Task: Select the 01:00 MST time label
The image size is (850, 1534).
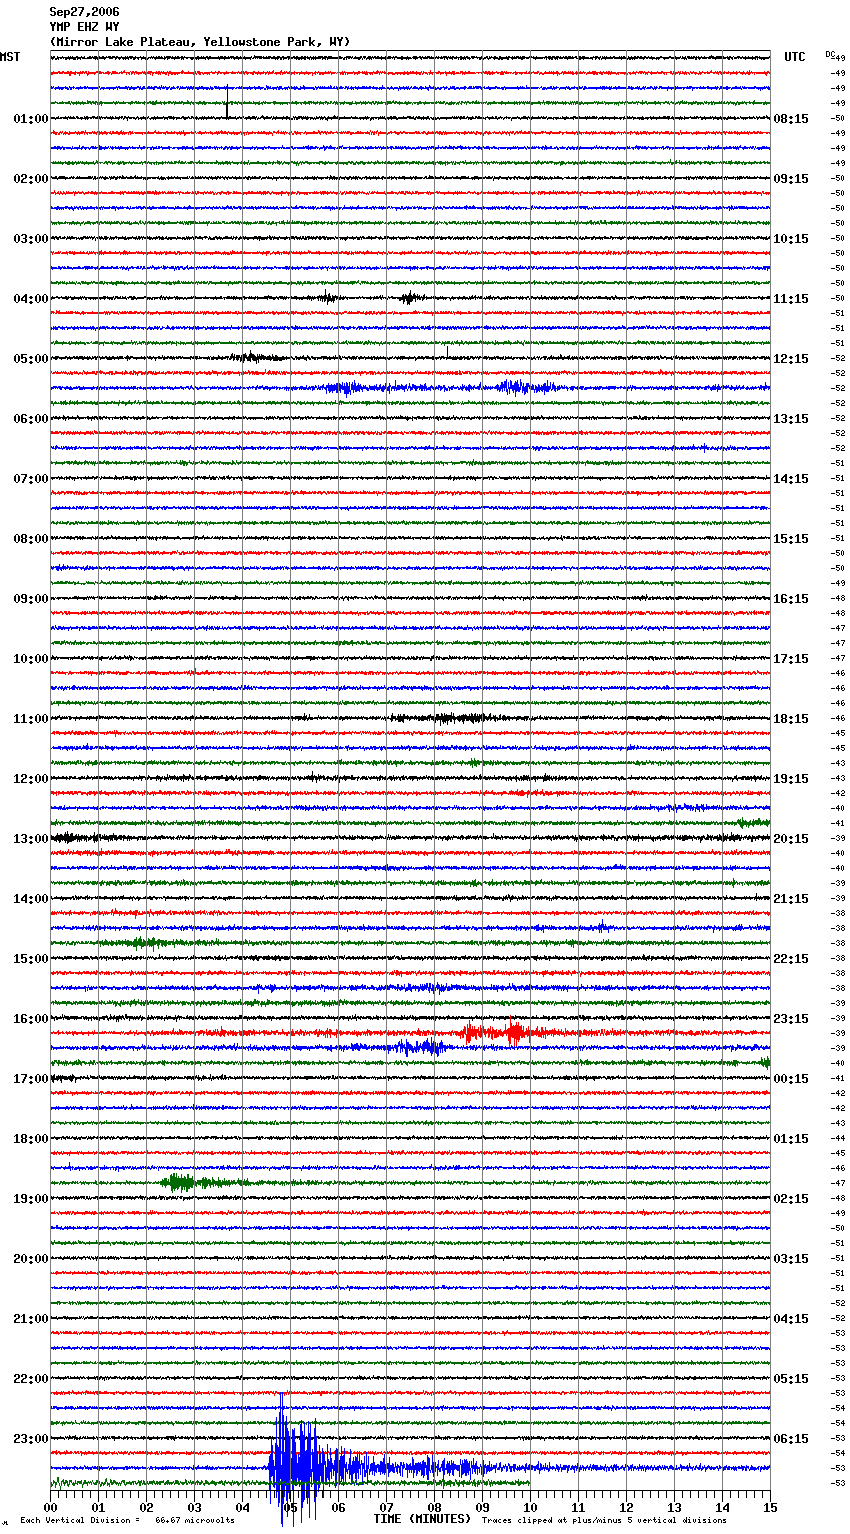Action: (31, 119)
